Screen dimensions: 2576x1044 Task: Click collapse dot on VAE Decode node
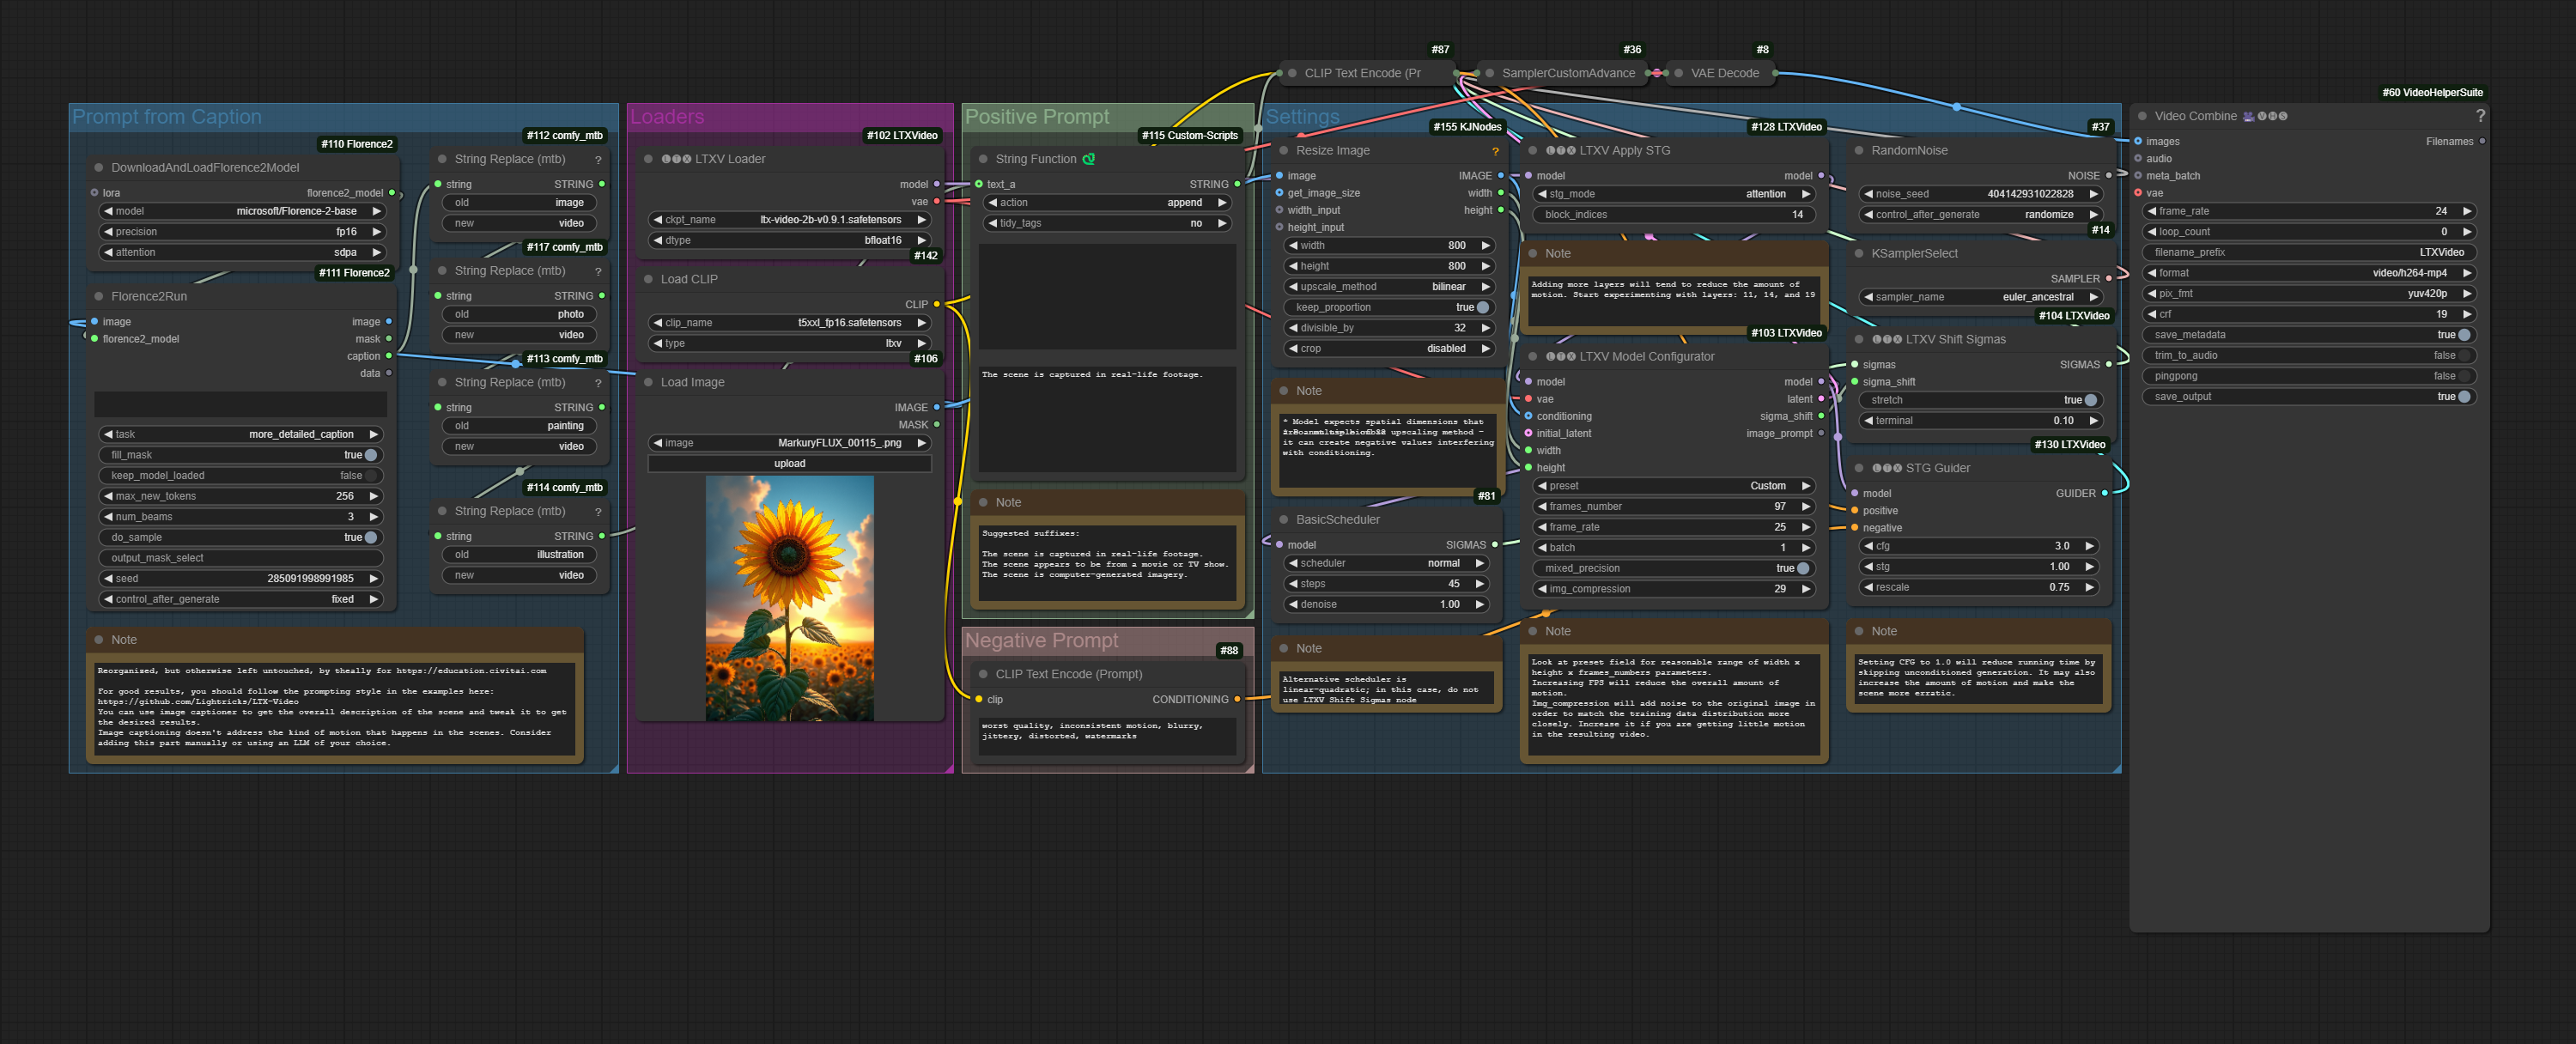click(1678, 73)
